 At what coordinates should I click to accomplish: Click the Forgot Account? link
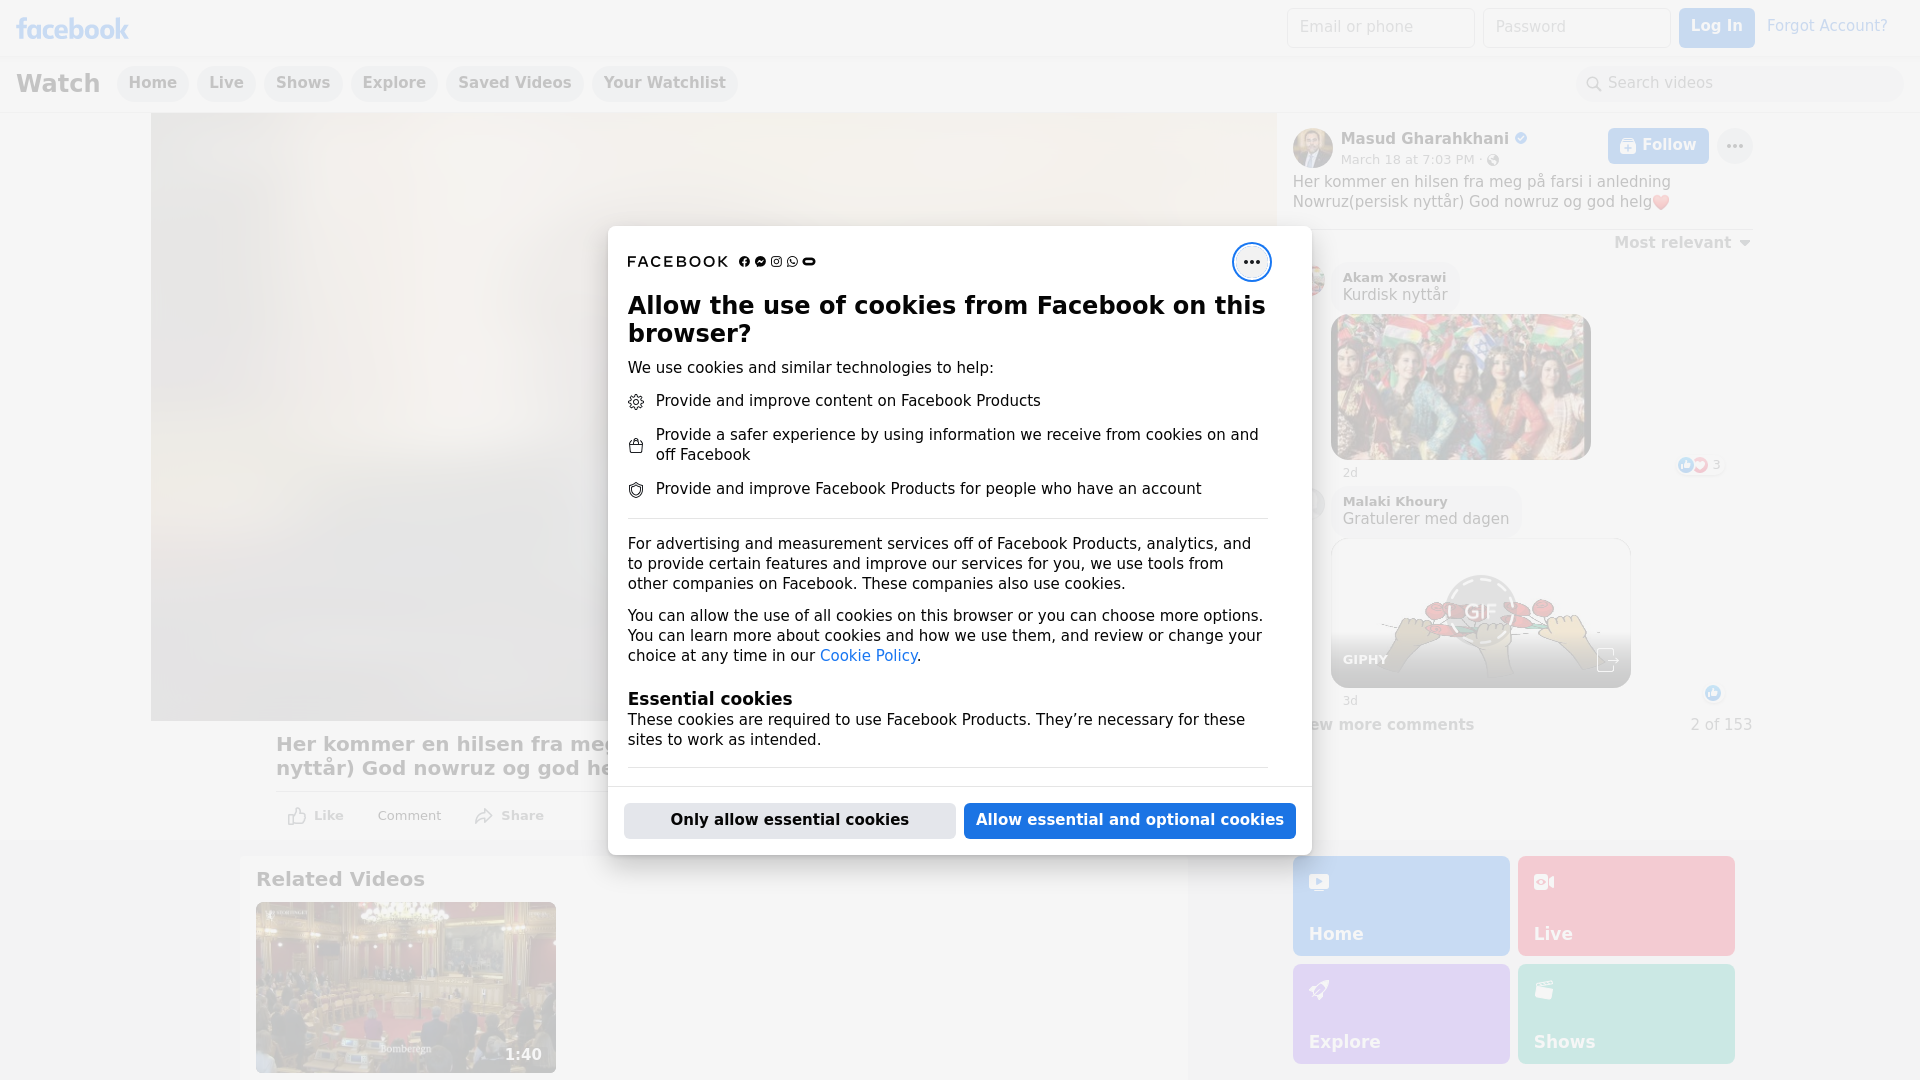coord(1827,26)
